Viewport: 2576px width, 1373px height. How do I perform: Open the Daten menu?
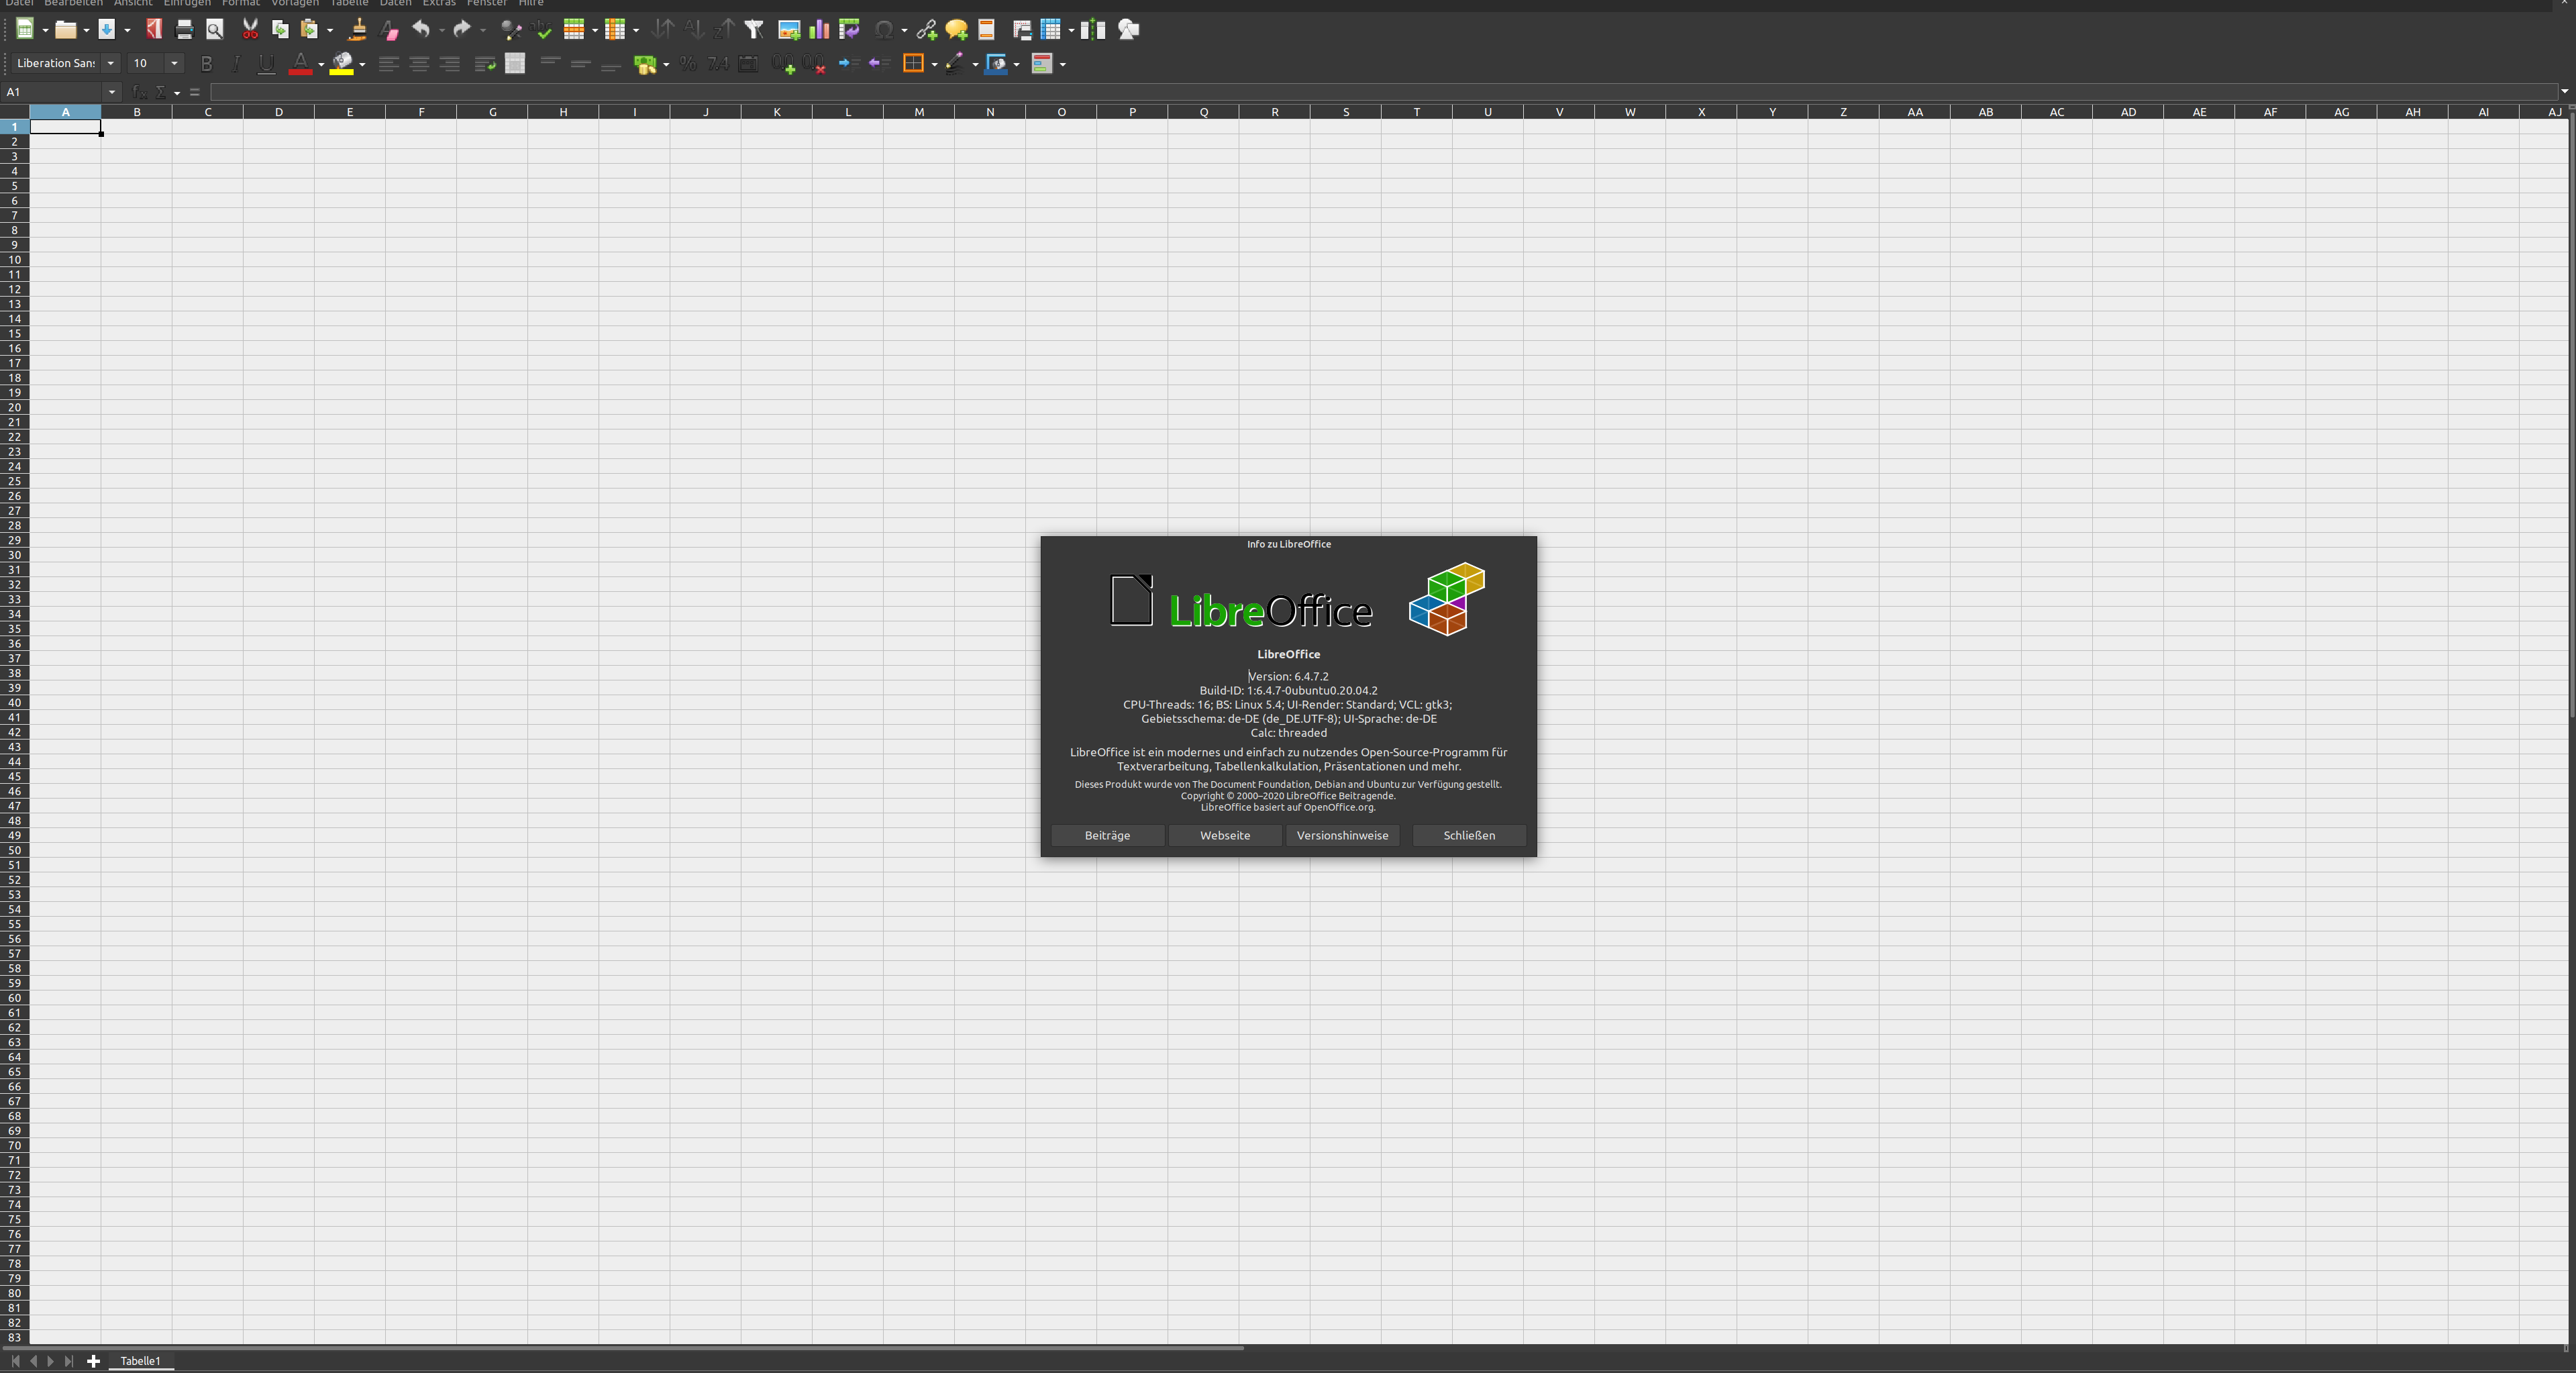click(395, 3)
